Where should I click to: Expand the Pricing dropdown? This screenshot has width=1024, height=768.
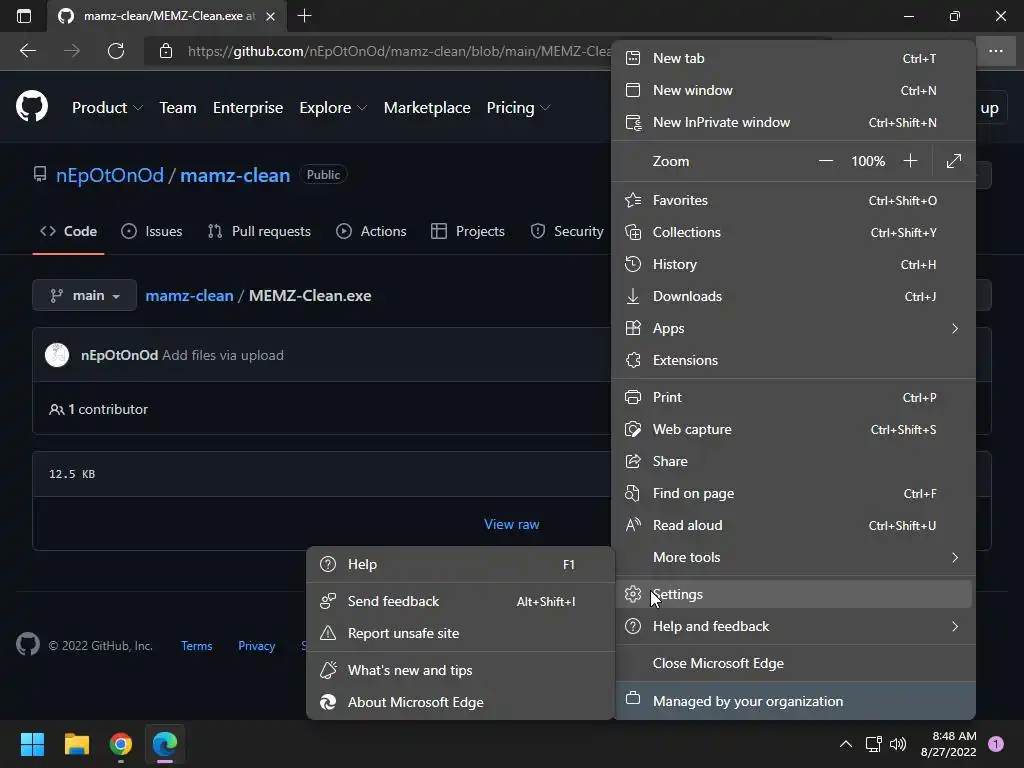click(518, 108)
